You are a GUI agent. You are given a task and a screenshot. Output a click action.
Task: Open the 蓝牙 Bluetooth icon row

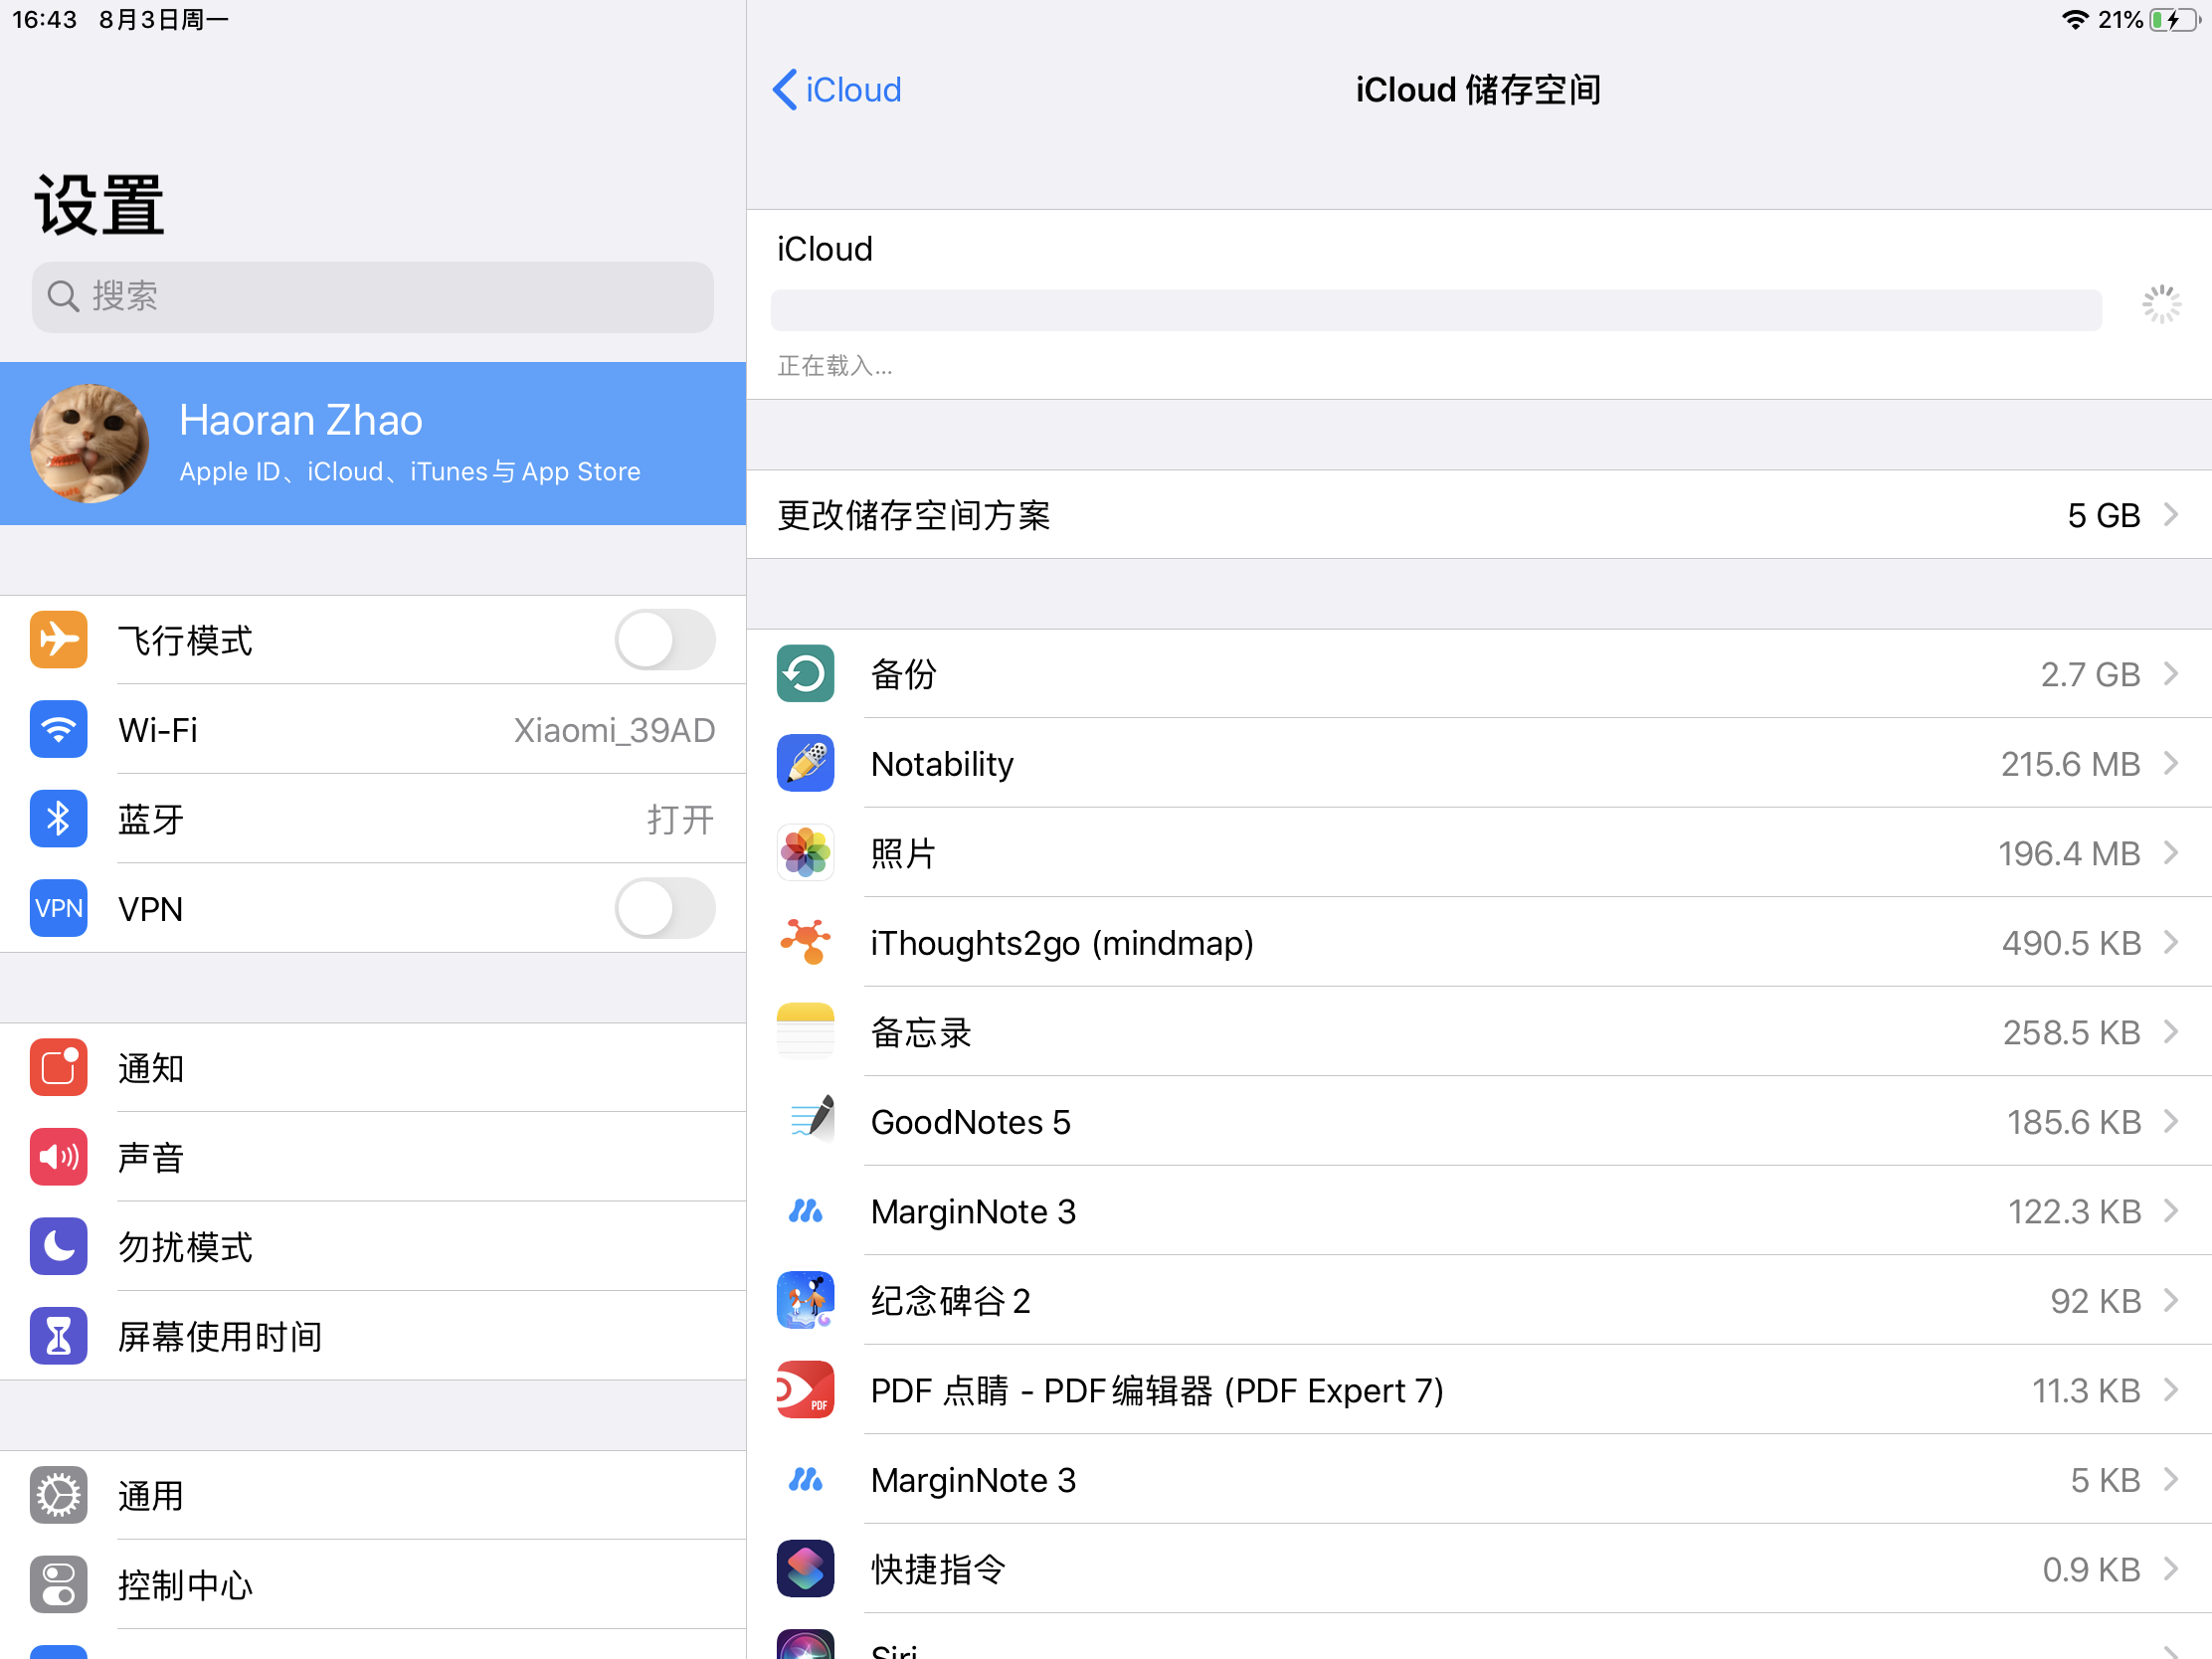coord(58,819)
